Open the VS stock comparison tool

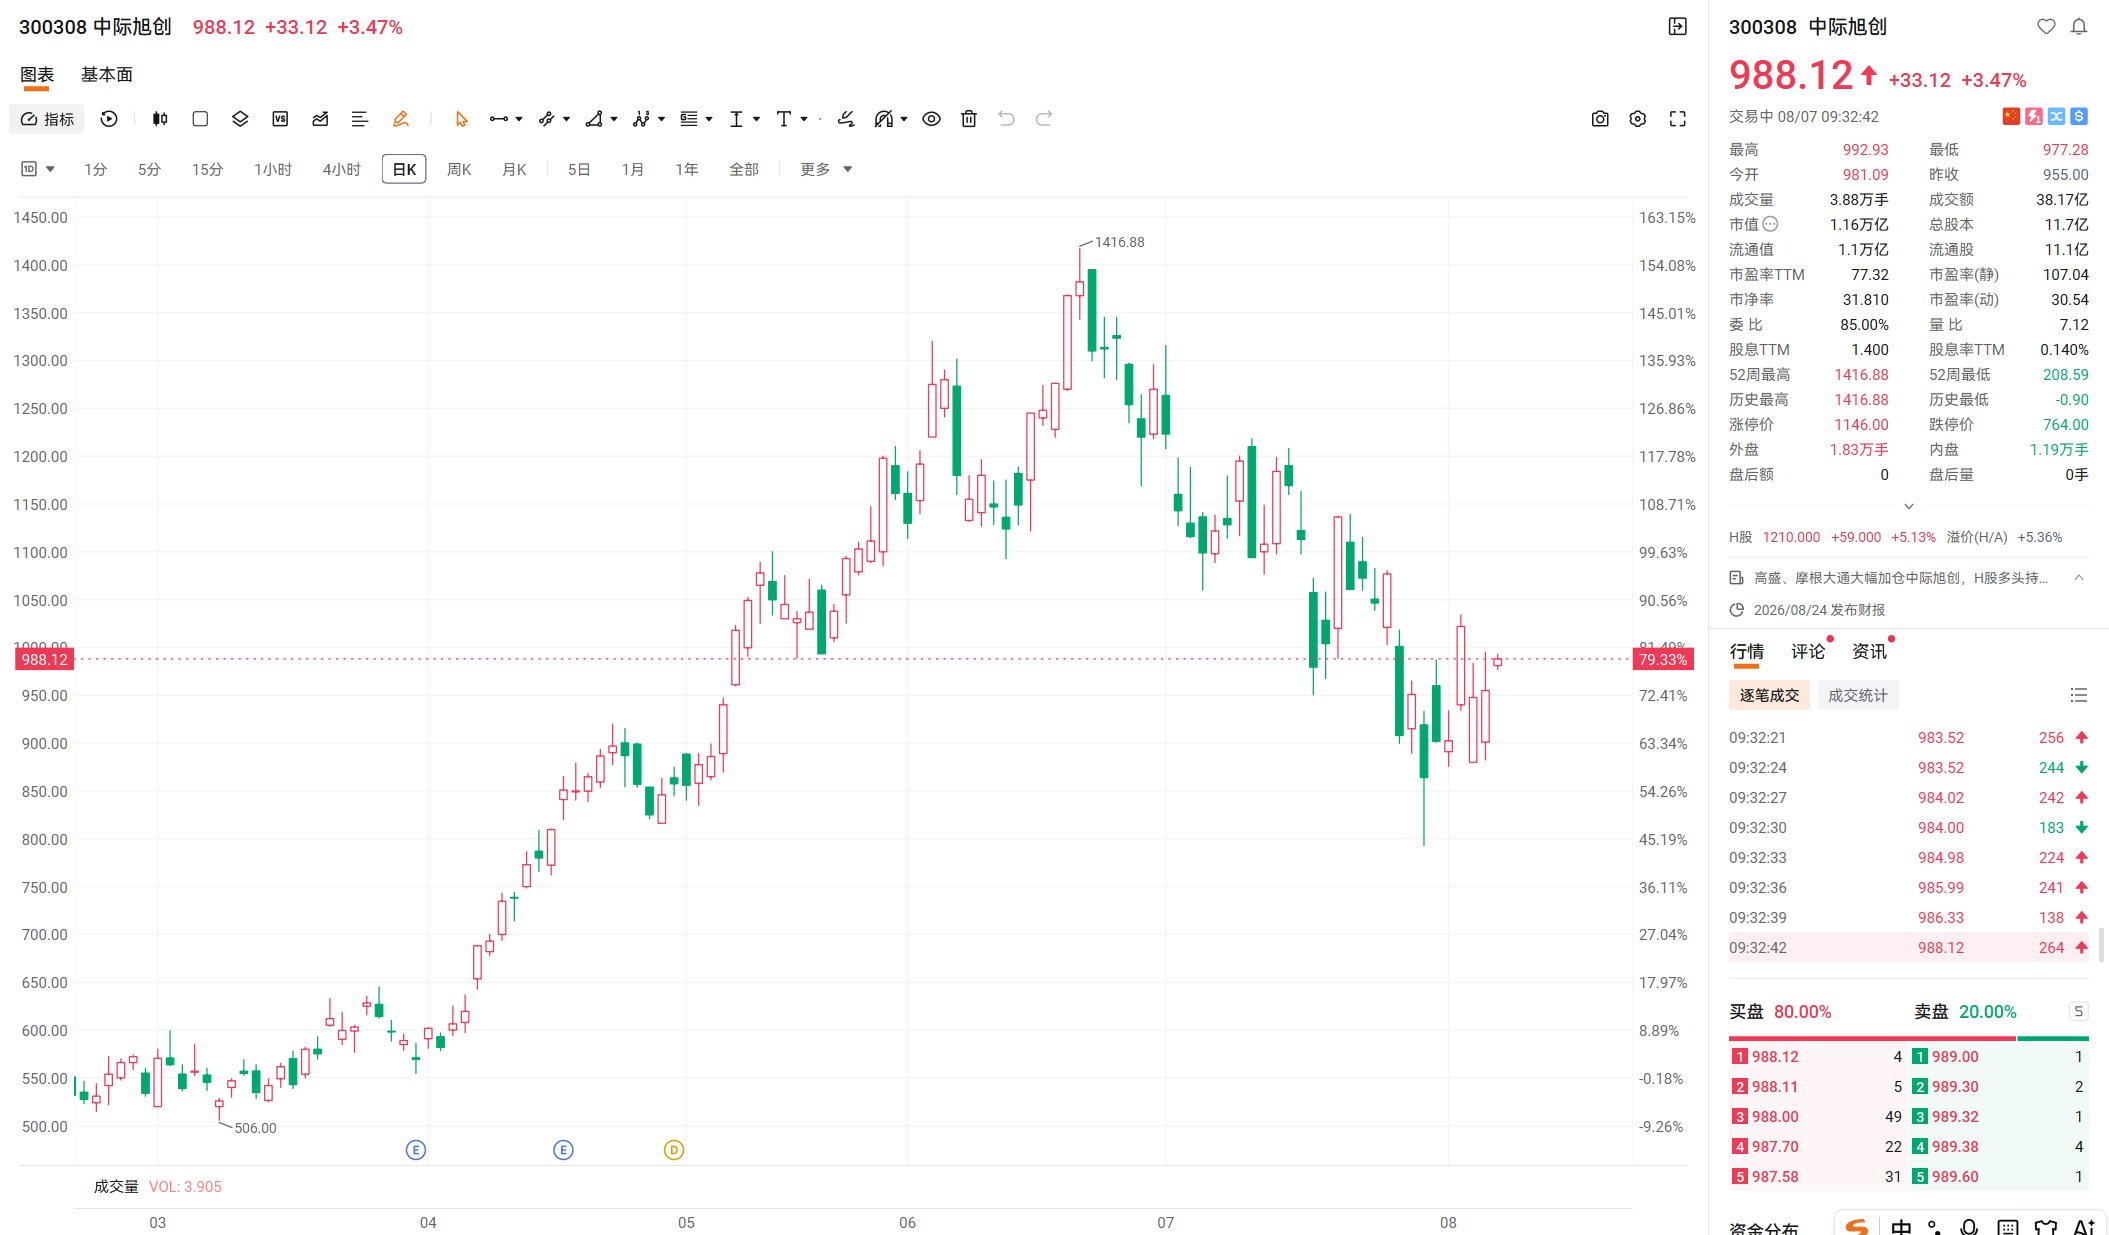[280, 119]
